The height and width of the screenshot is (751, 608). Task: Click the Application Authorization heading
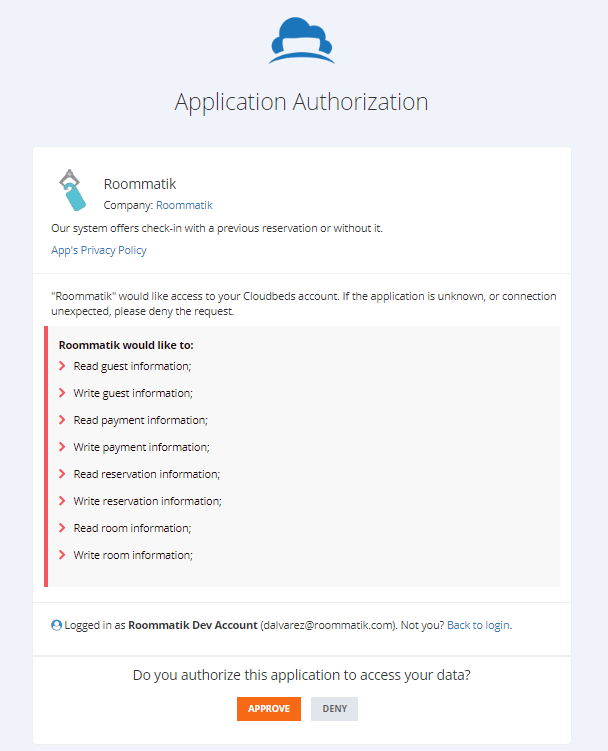(x=302, y=102)
